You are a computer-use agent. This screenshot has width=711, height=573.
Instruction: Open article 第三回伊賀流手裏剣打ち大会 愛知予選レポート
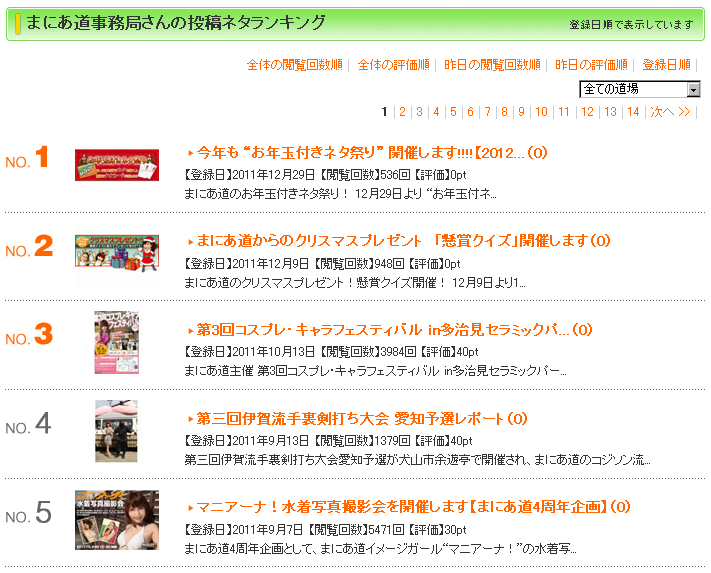(x=361, y=419)
